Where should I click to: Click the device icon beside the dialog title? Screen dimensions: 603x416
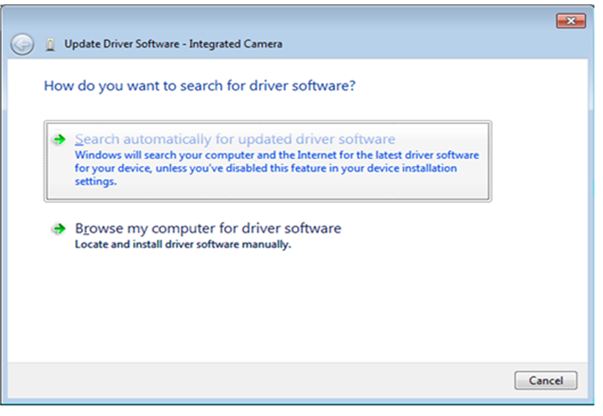(x=50, y=45)
